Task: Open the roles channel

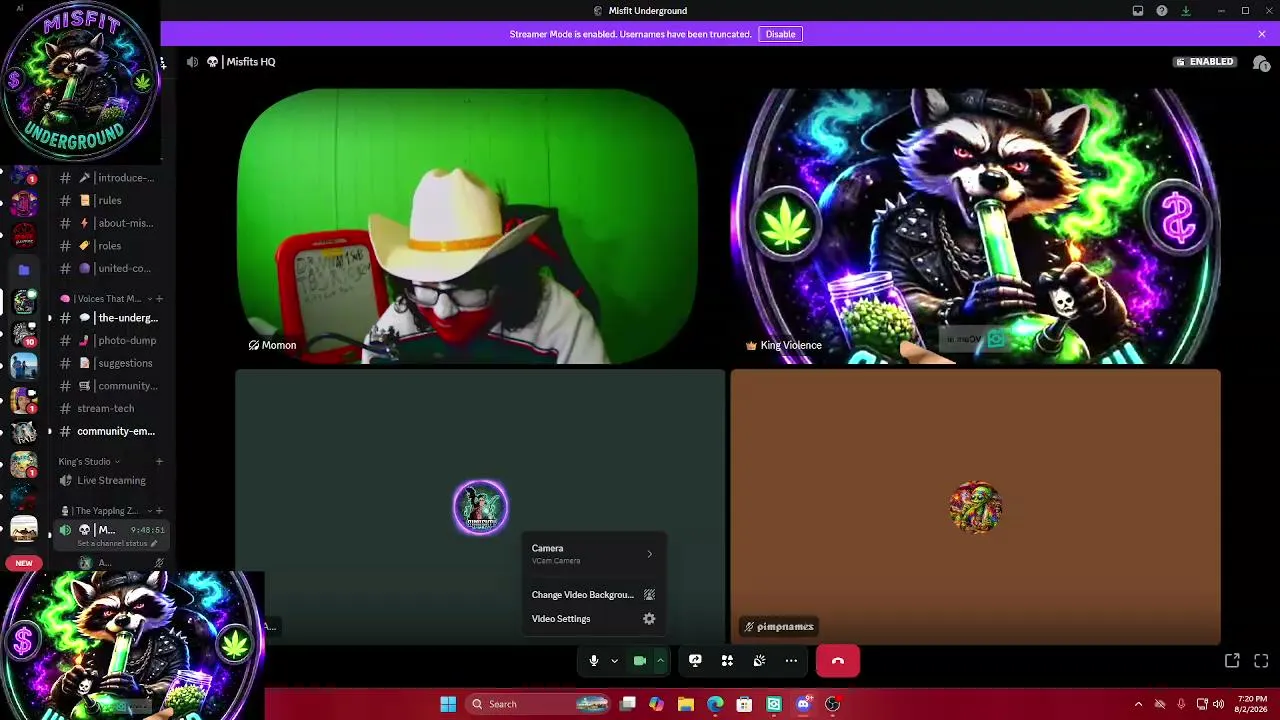Action: (112, 246)
